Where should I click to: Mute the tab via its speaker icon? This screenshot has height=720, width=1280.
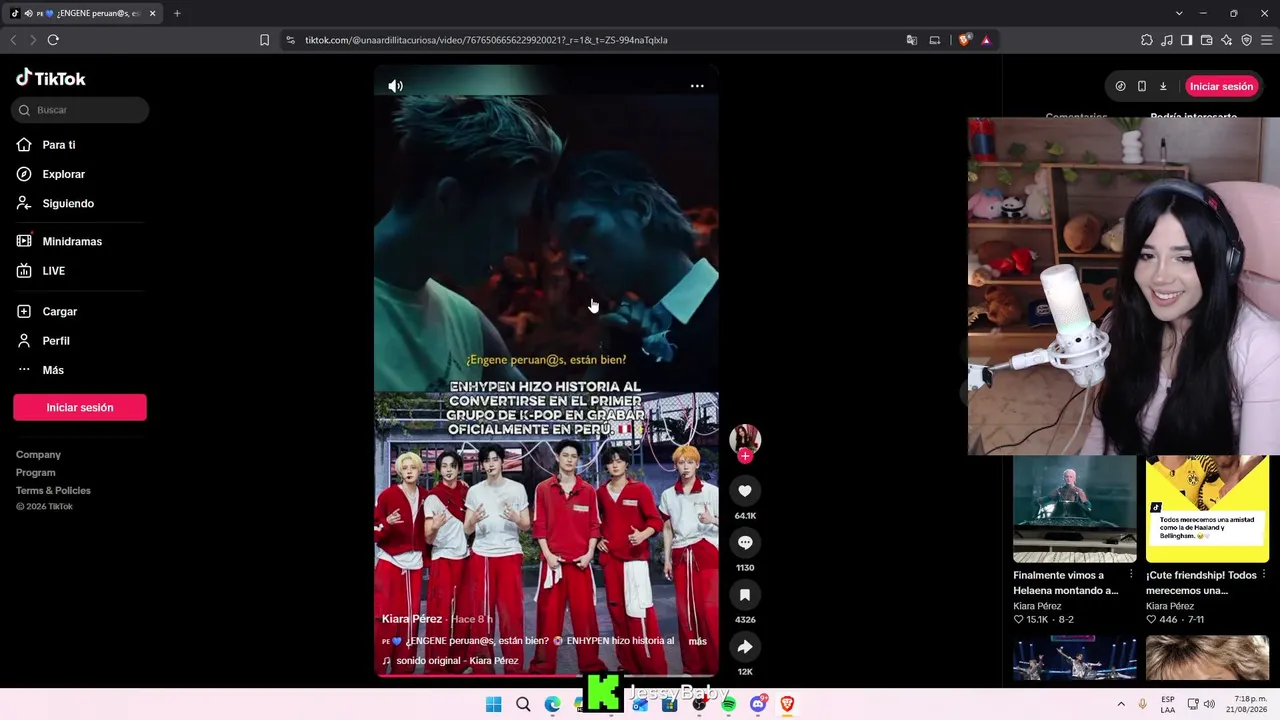click(29, 14)
